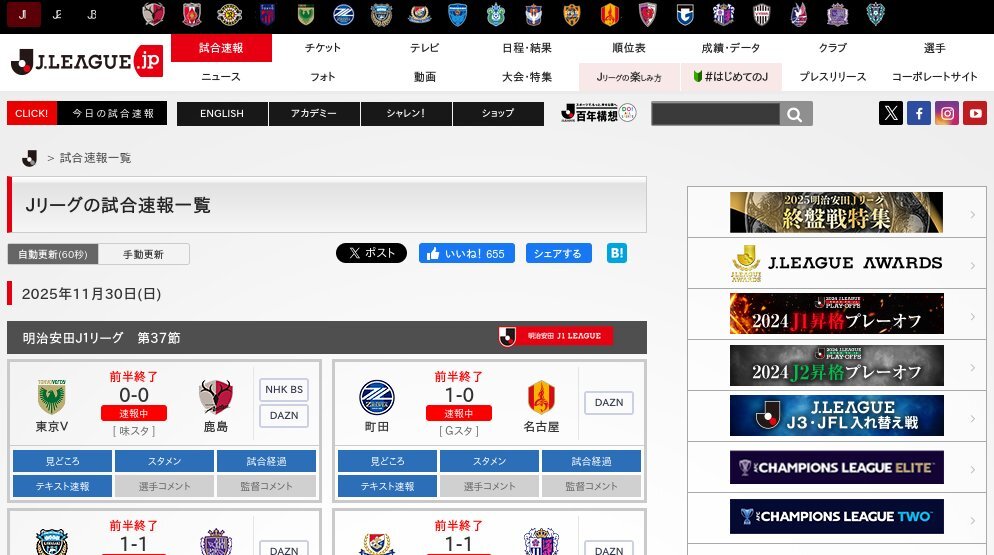
Task: Switch to 自動更新(60秒) auto refresh
Action: pyautogui.click(x=52, y=254)
